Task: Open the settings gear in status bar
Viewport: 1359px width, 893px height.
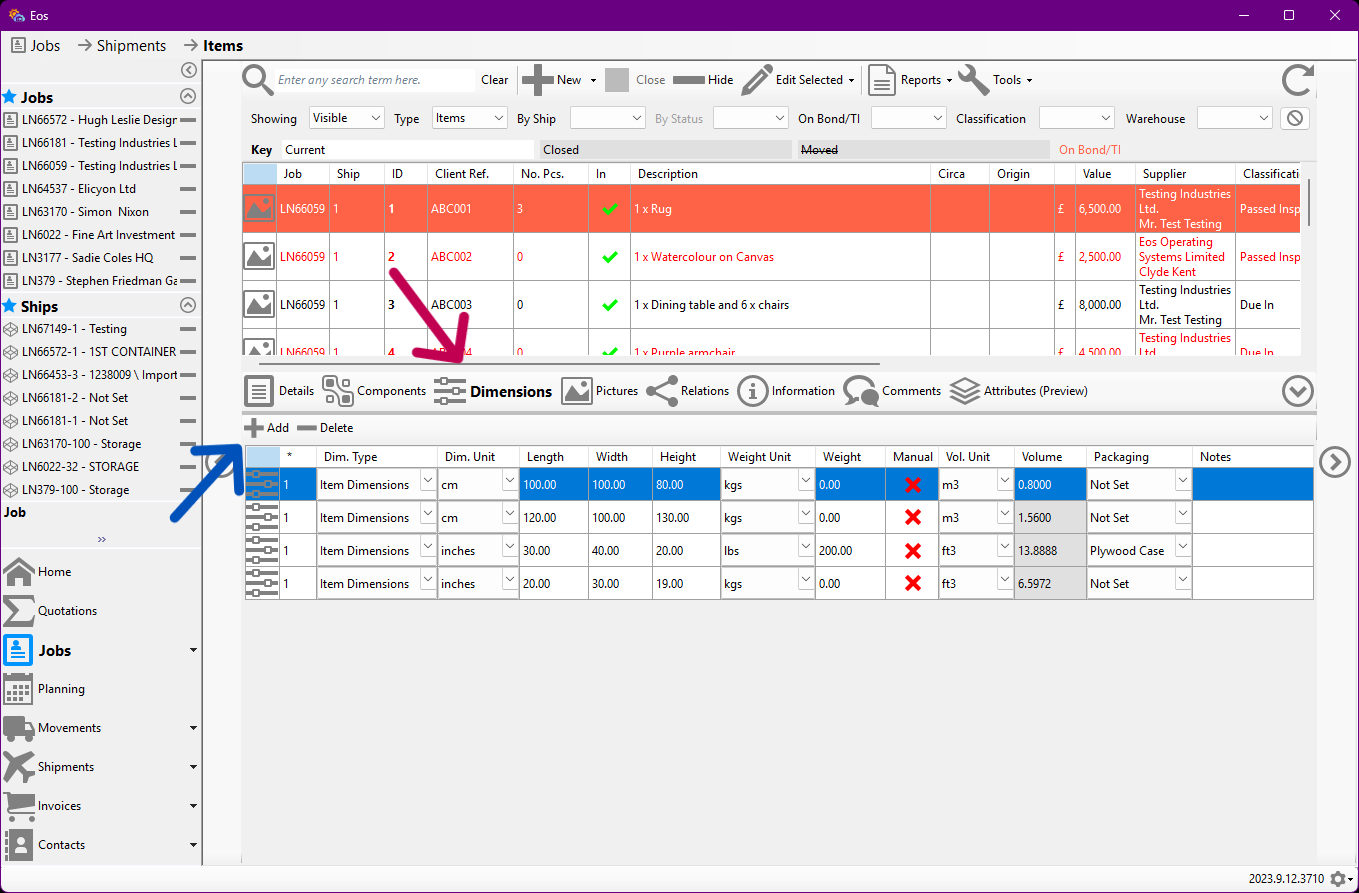Action: pyautogui.click(x=1338, y=879)
